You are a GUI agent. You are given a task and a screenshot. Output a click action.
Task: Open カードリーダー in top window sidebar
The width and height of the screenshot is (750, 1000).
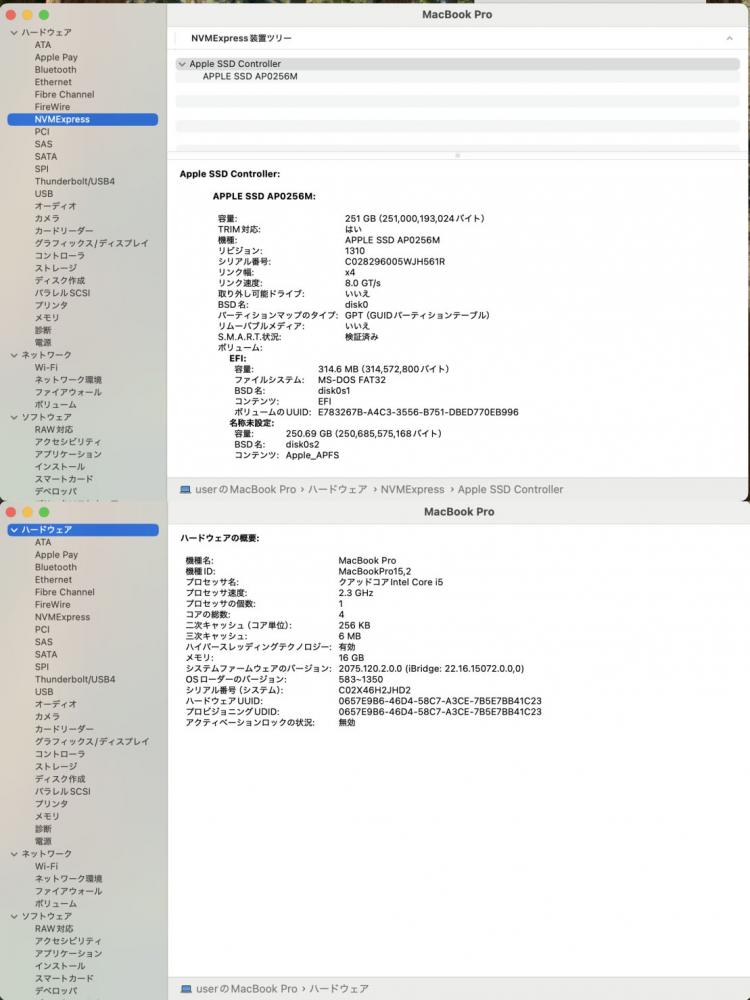(64, 232)
